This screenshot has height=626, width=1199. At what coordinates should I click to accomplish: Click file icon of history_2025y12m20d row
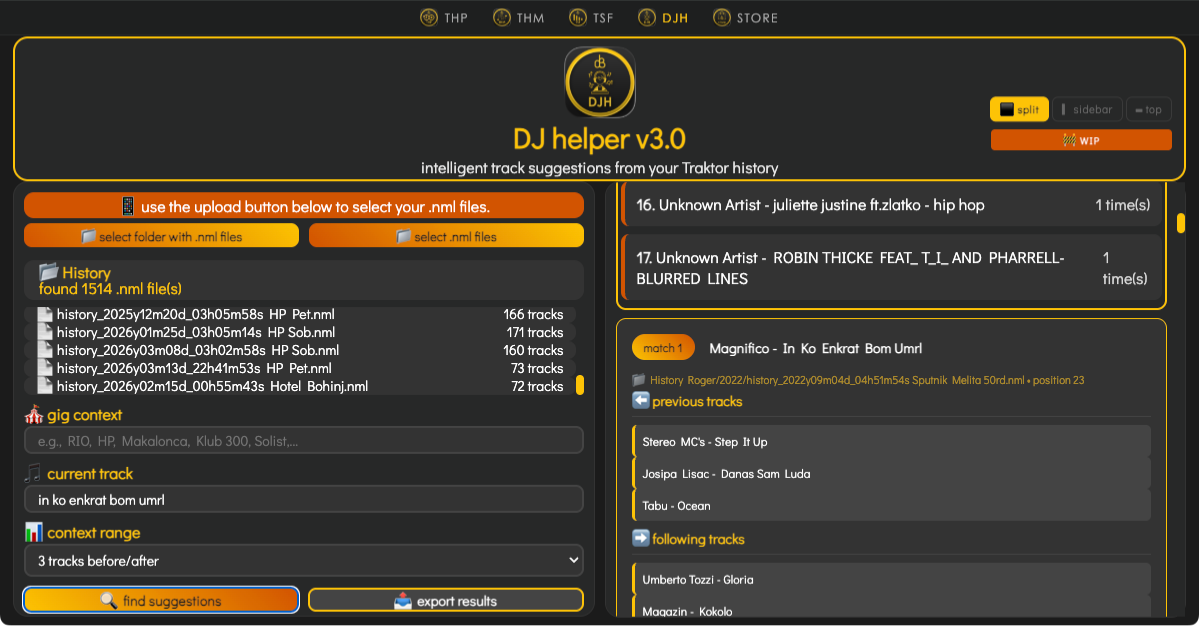(x=45, y=314)
